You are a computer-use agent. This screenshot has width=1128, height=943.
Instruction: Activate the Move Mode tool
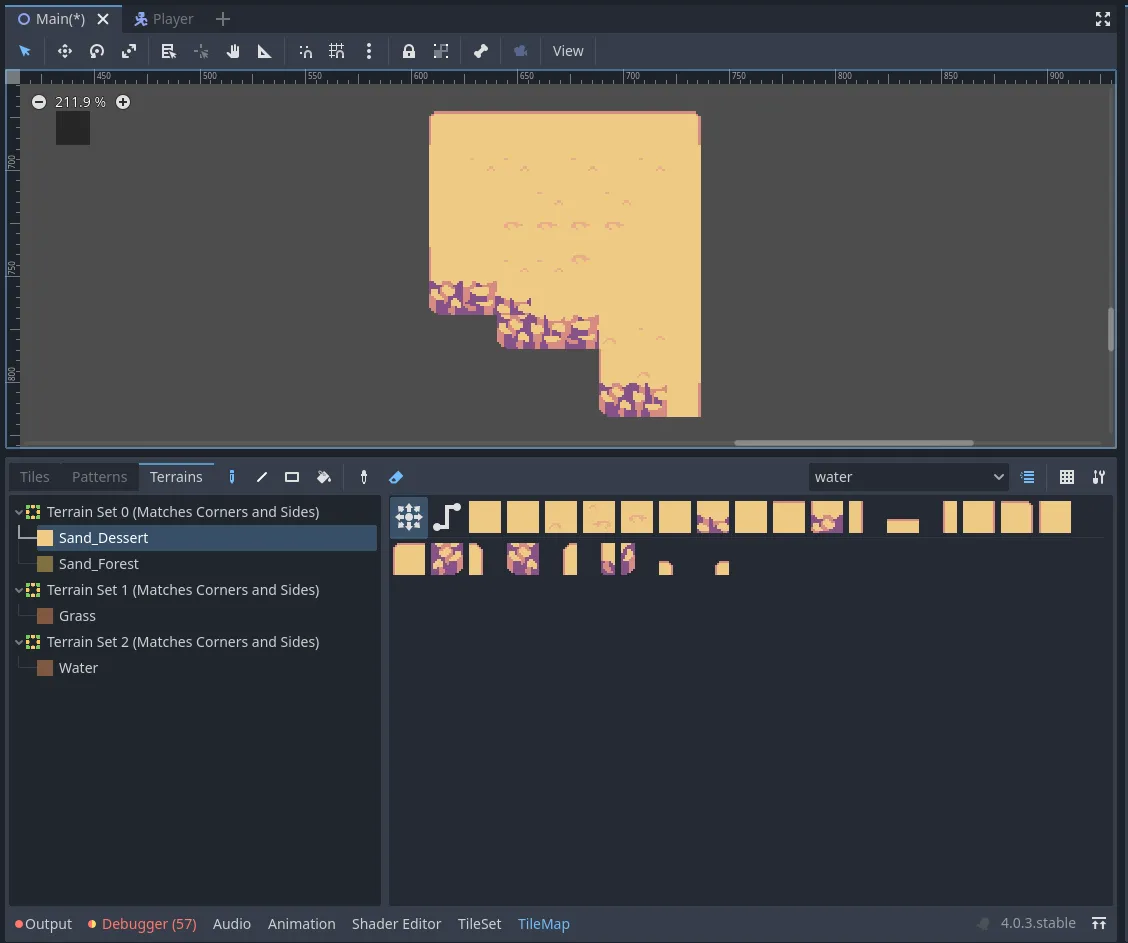(65, 51)
